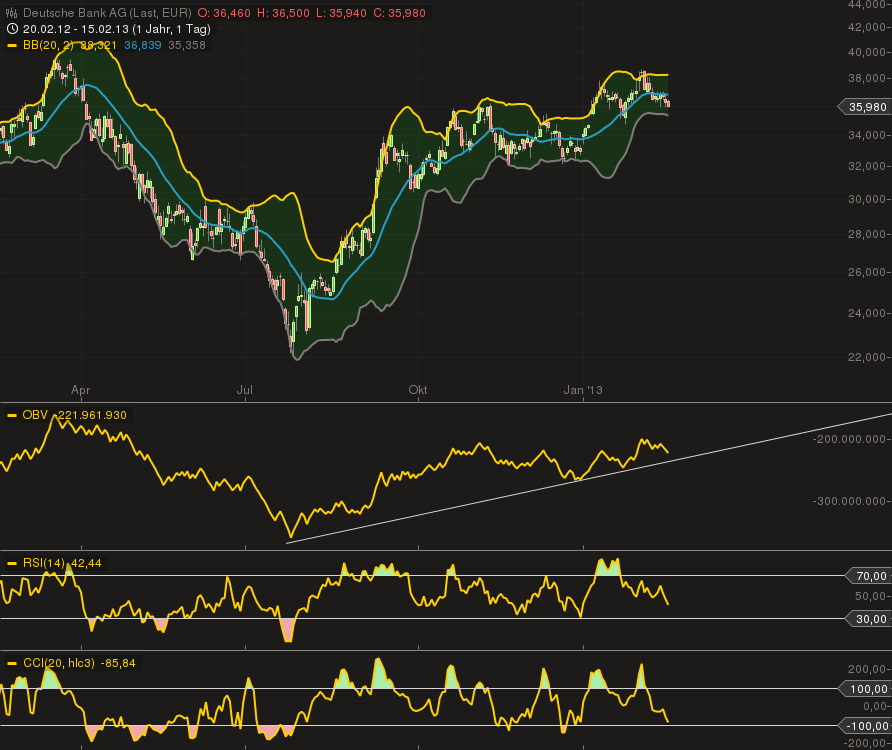Click the yellow BB legend marker
The width and height of the screenshot is (892, 750).
pyautogui.click(x=11, y=46)
